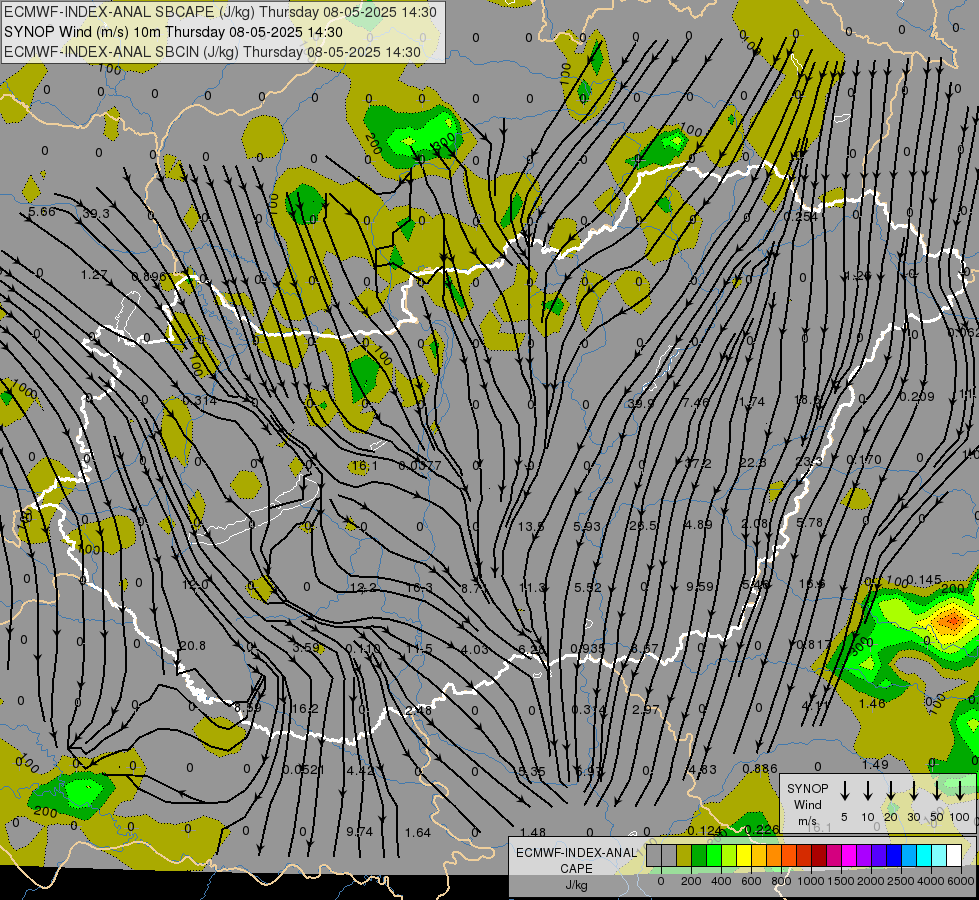Click the 39.3 value on the map

click(x=96, y=214)
